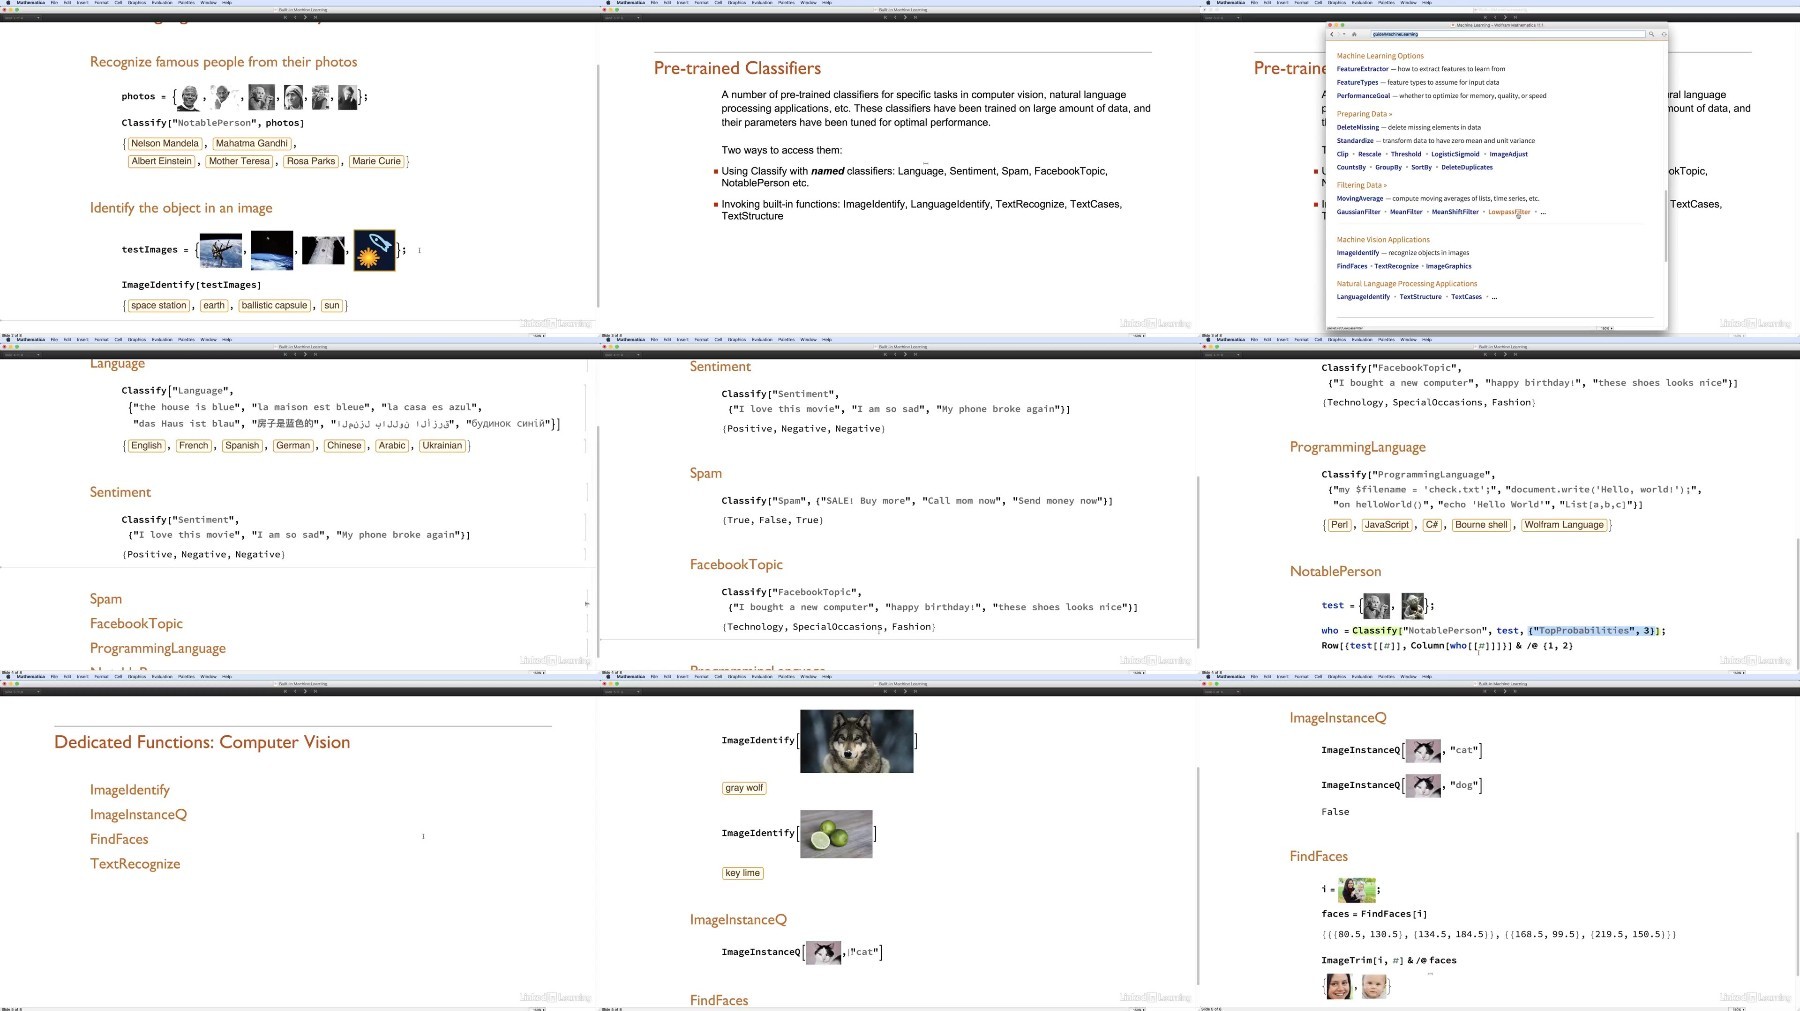Open the TextStructure link in documentation window
The image size is (1800, 1011).
click(x=1420, y=297)
